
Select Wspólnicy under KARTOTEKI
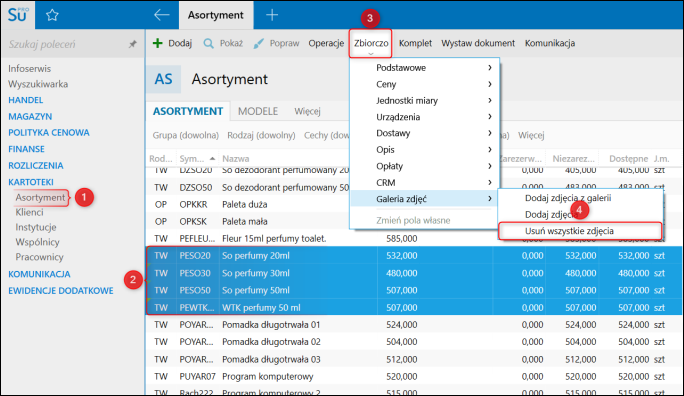pos(38,242)
